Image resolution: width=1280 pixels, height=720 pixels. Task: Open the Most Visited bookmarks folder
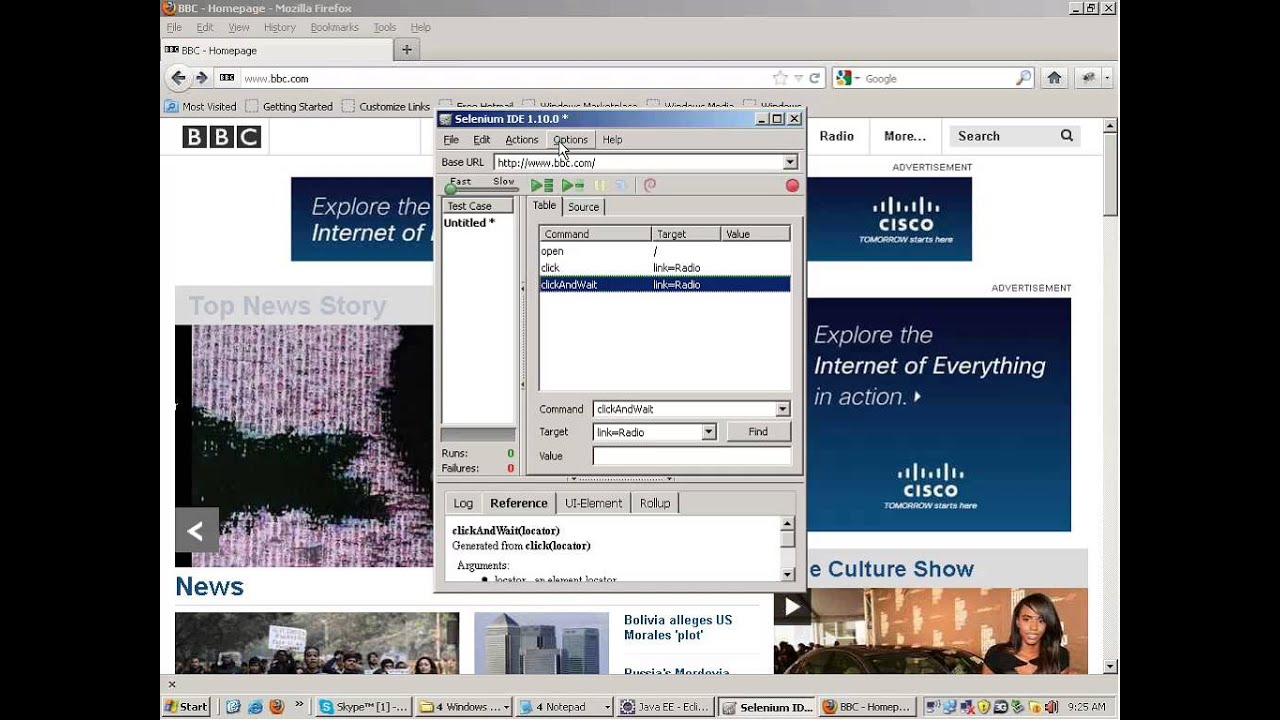click(x=200, y=106)
